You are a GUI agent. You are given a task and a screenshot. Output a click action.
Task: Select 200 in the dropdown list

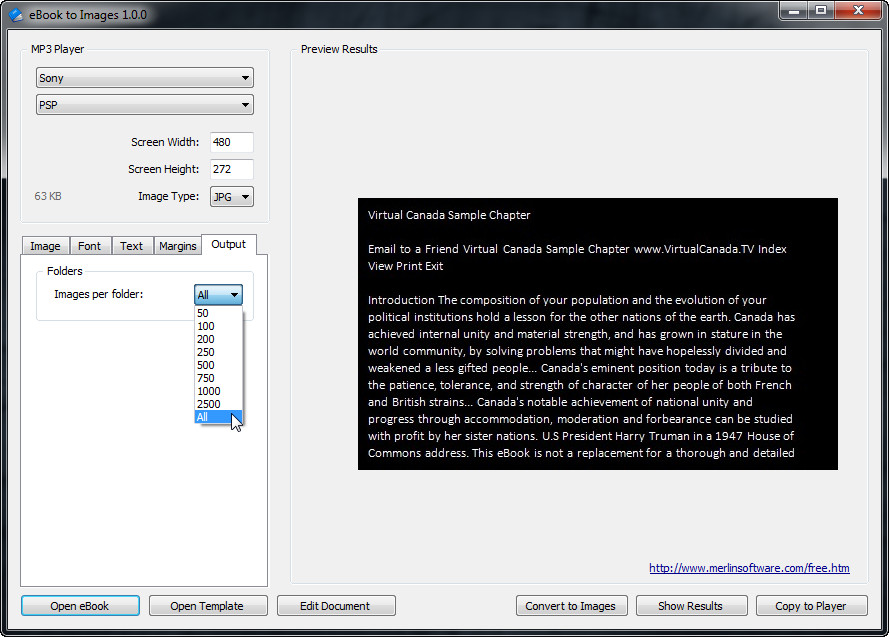218,339
